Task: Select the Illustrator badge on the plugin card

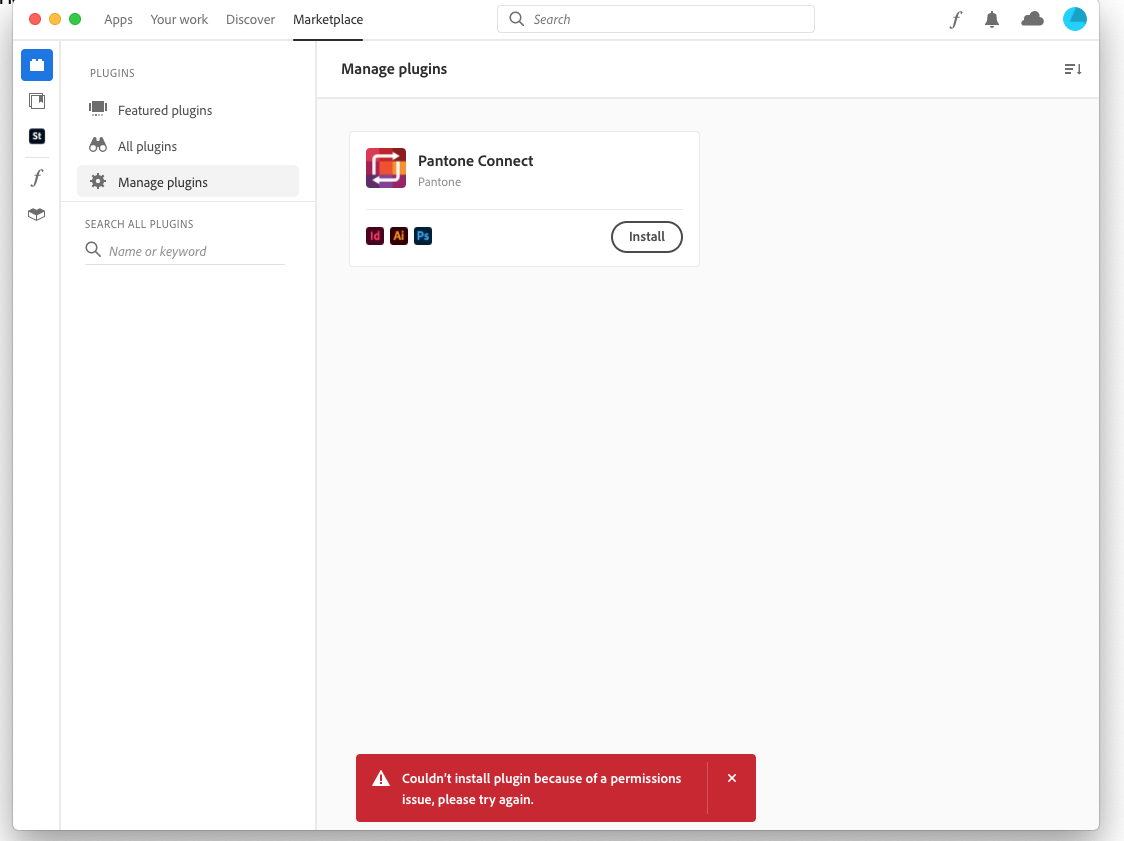Action: point(399,236)
